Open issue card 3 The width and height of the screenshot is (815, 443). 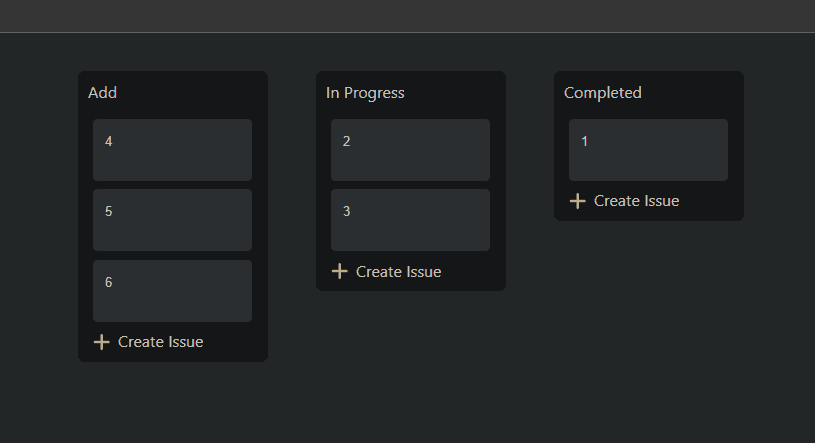(410, 220)
